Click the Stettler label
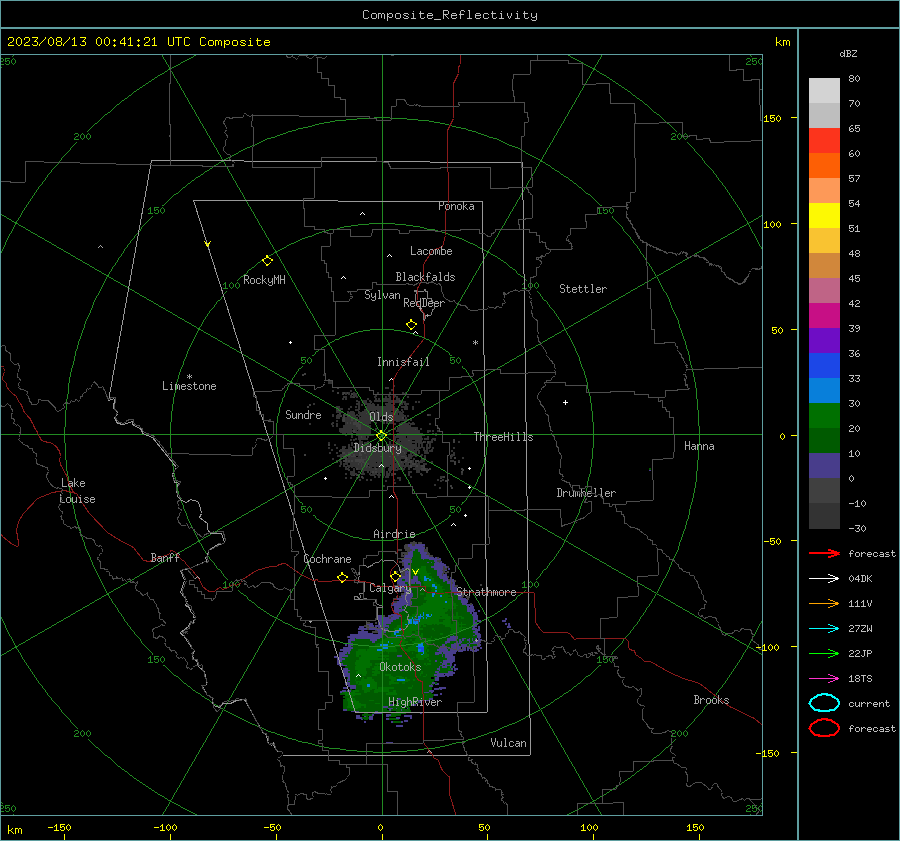Image resolution: width=900 pixels, height=841 pixels. pyautogui.click(x=583, y=289)
